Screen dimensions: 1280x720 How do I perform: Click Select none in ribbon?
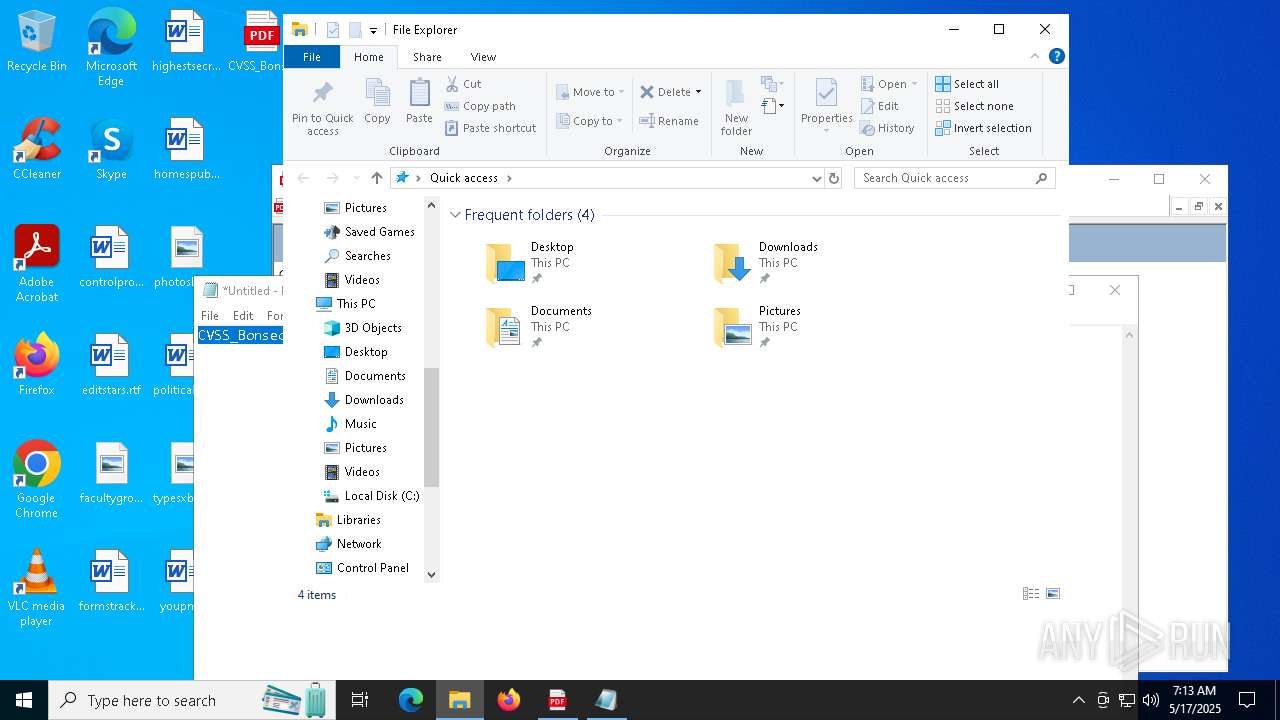[974, 106]
